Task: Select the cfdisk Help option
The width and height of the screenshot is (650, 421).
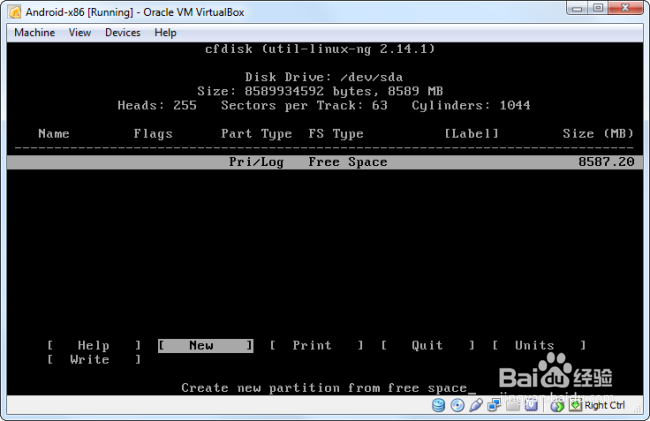Action: point(94,345)
